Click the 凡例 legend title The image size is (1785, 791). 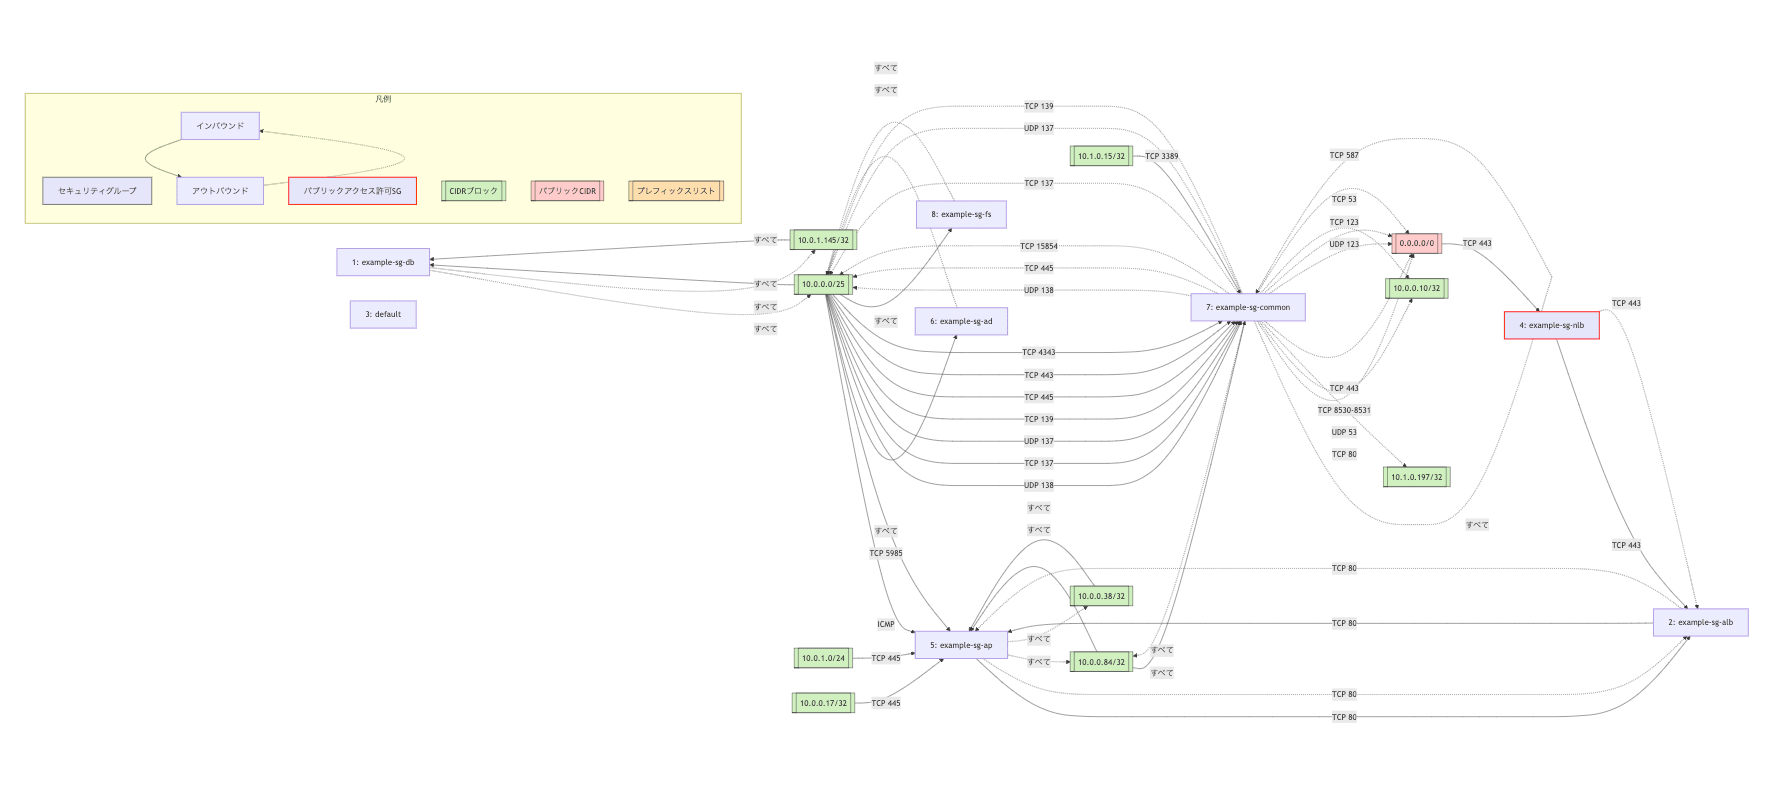pyautogui.click(x=383, y=99)
